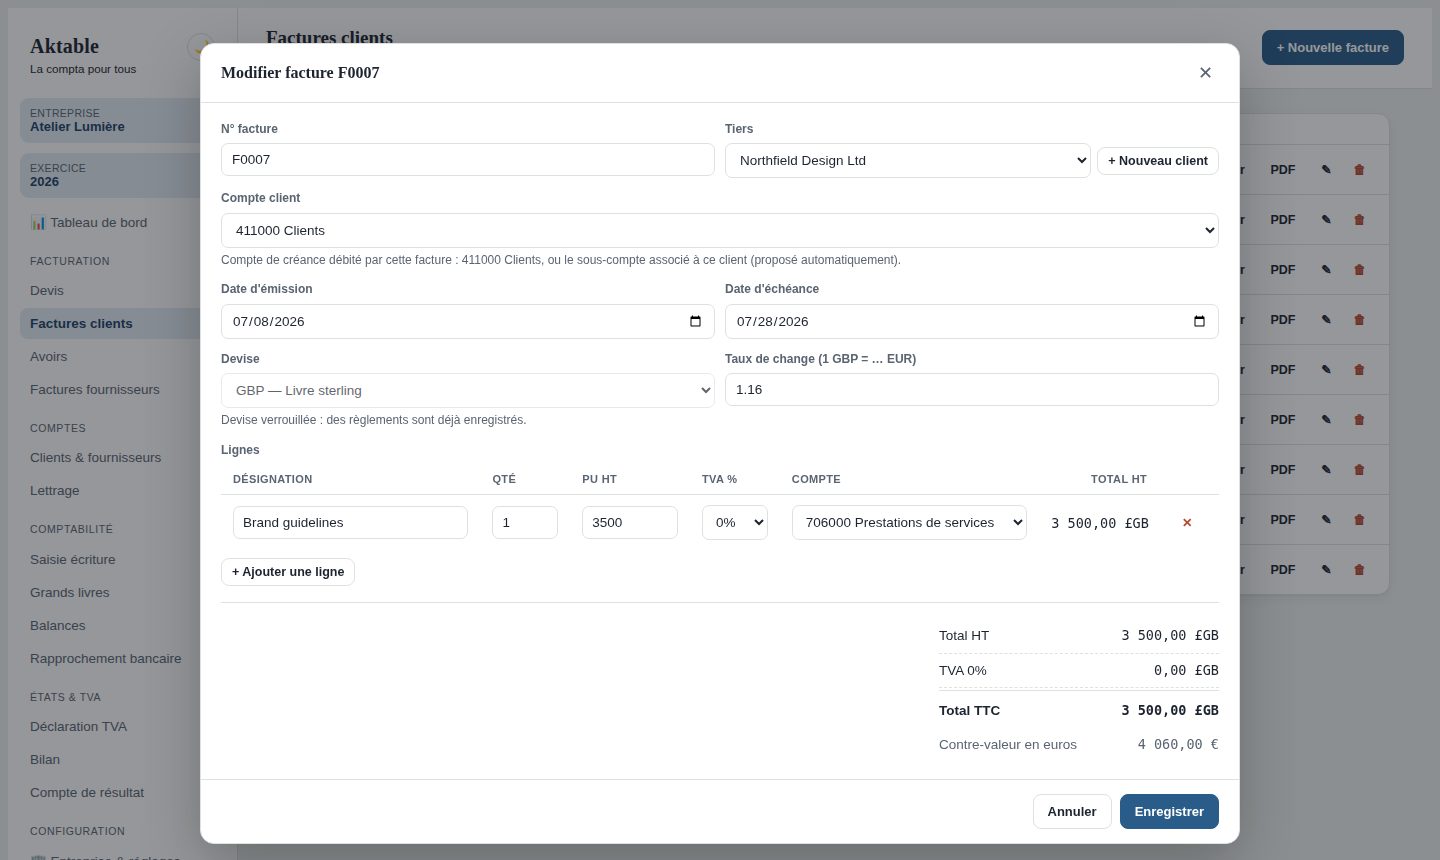Add a new line with Ajouter une ligne
The image size is (1440, 860).
point(287,571)
